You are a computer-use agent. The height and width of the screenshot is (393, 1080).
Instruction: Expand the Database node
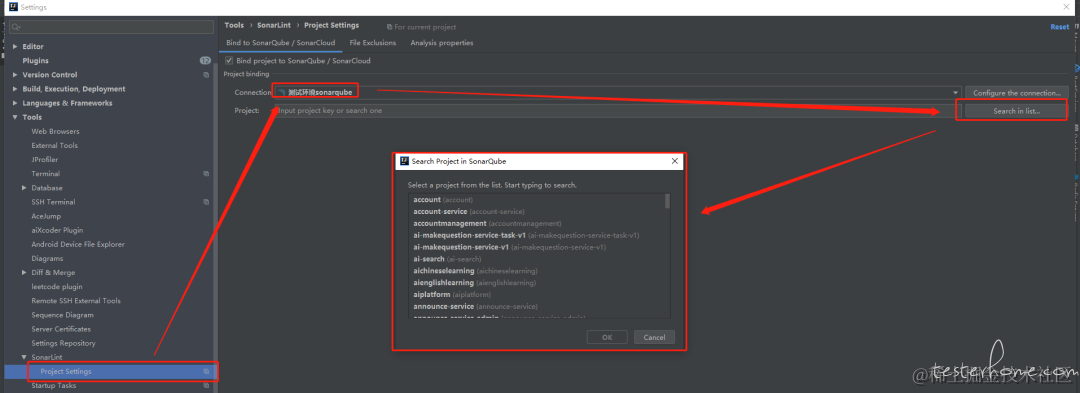point(24,188)
